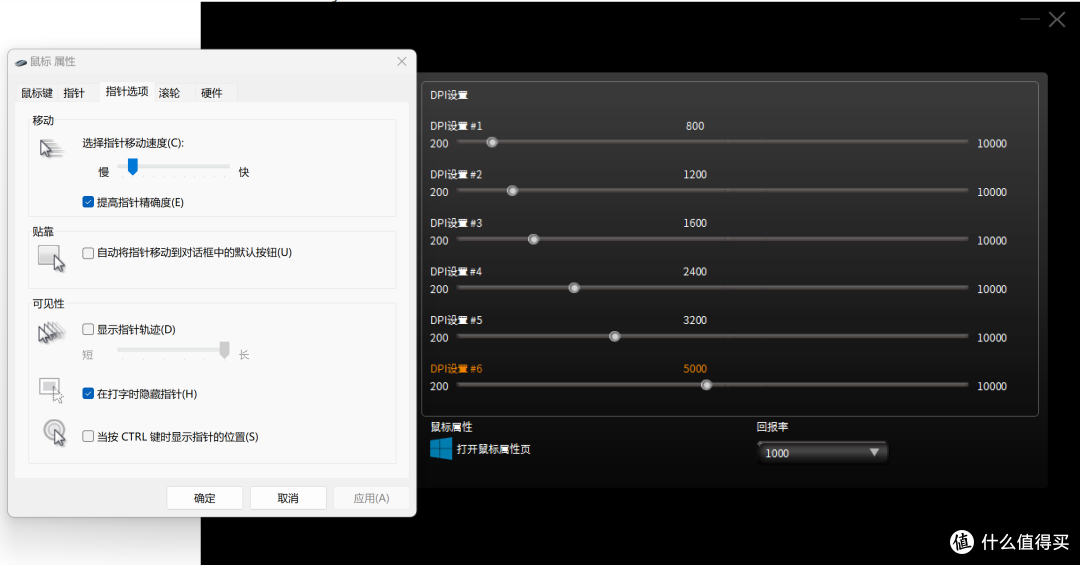
Task: Enable 显示指针轨迹(D) checkbox
Action: click(88, 329)
